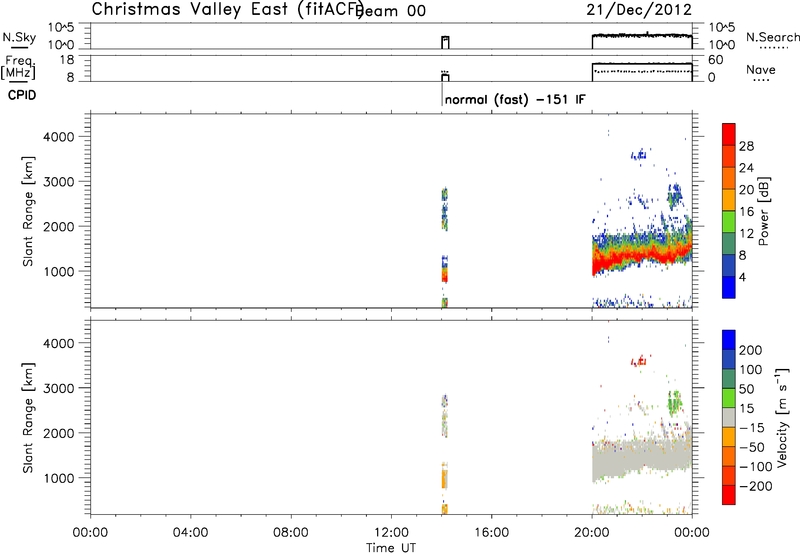Click the noise pulse near 14:00 in N.Sky panel

(445, 42)
